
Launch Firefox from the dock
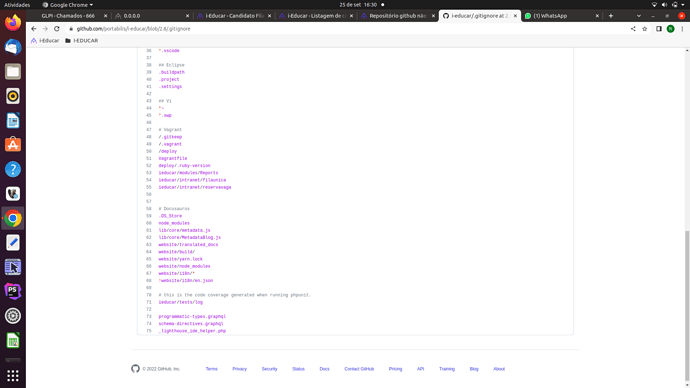[x=13, y=23]
